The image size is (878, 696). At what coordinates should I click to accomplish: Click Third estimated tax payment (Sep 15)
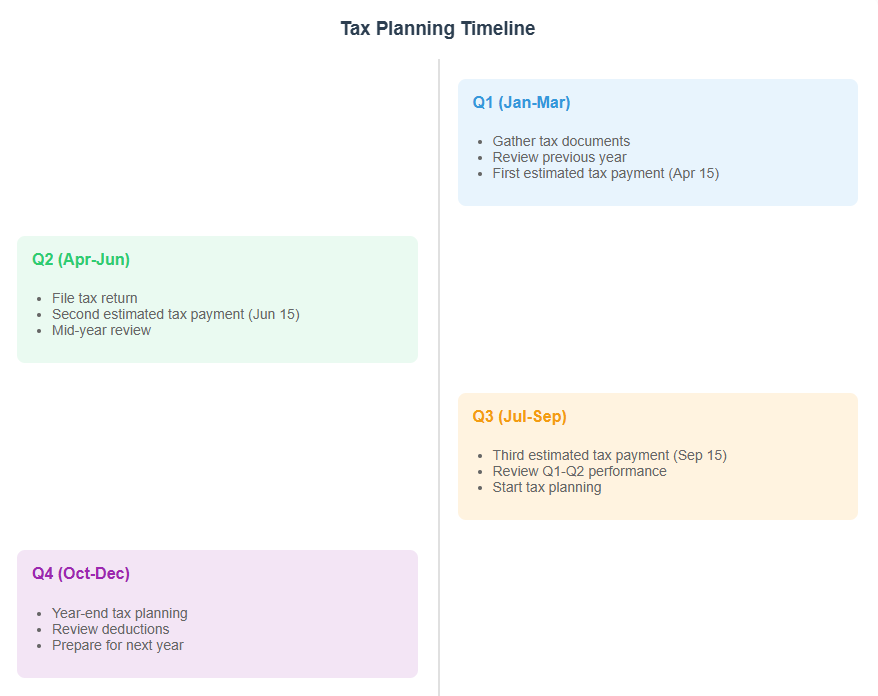click(x=609, y=456)
